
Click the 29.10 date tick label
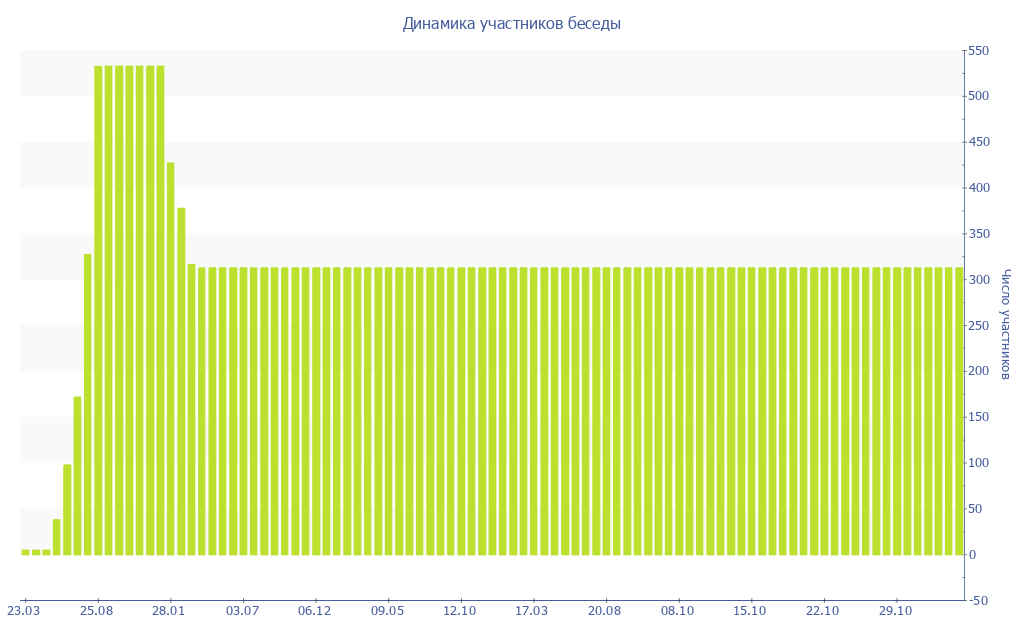[x=895, y=610]
